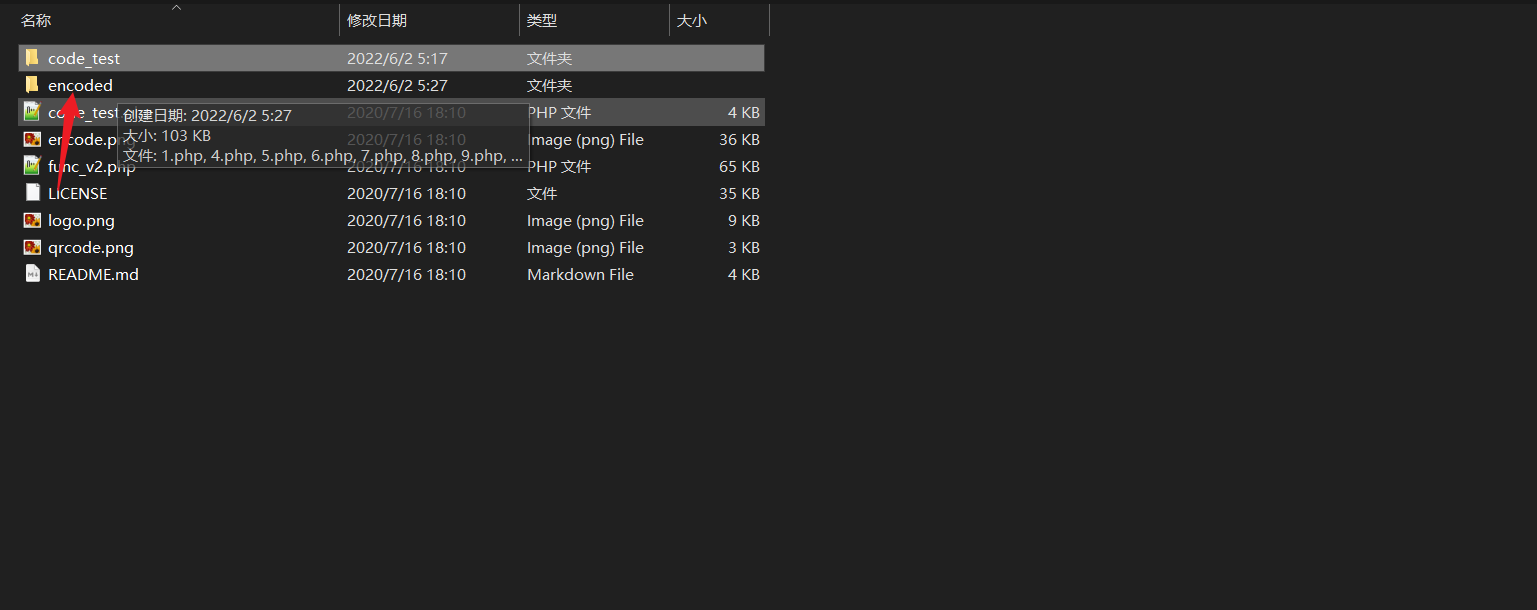This screenshot has width=1537, height=610.
Task: Select the logo.png file name
Action: pos(81,221)
